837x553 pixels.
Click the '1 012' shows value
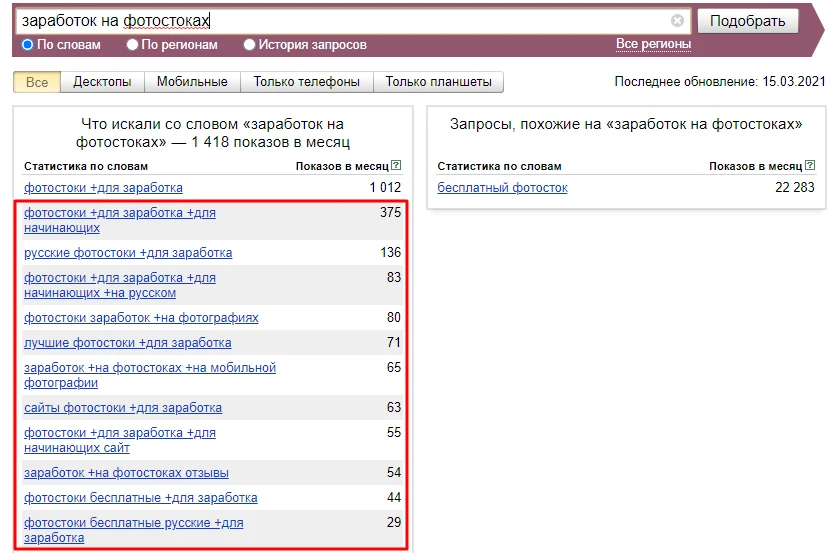tap(385, 187)
